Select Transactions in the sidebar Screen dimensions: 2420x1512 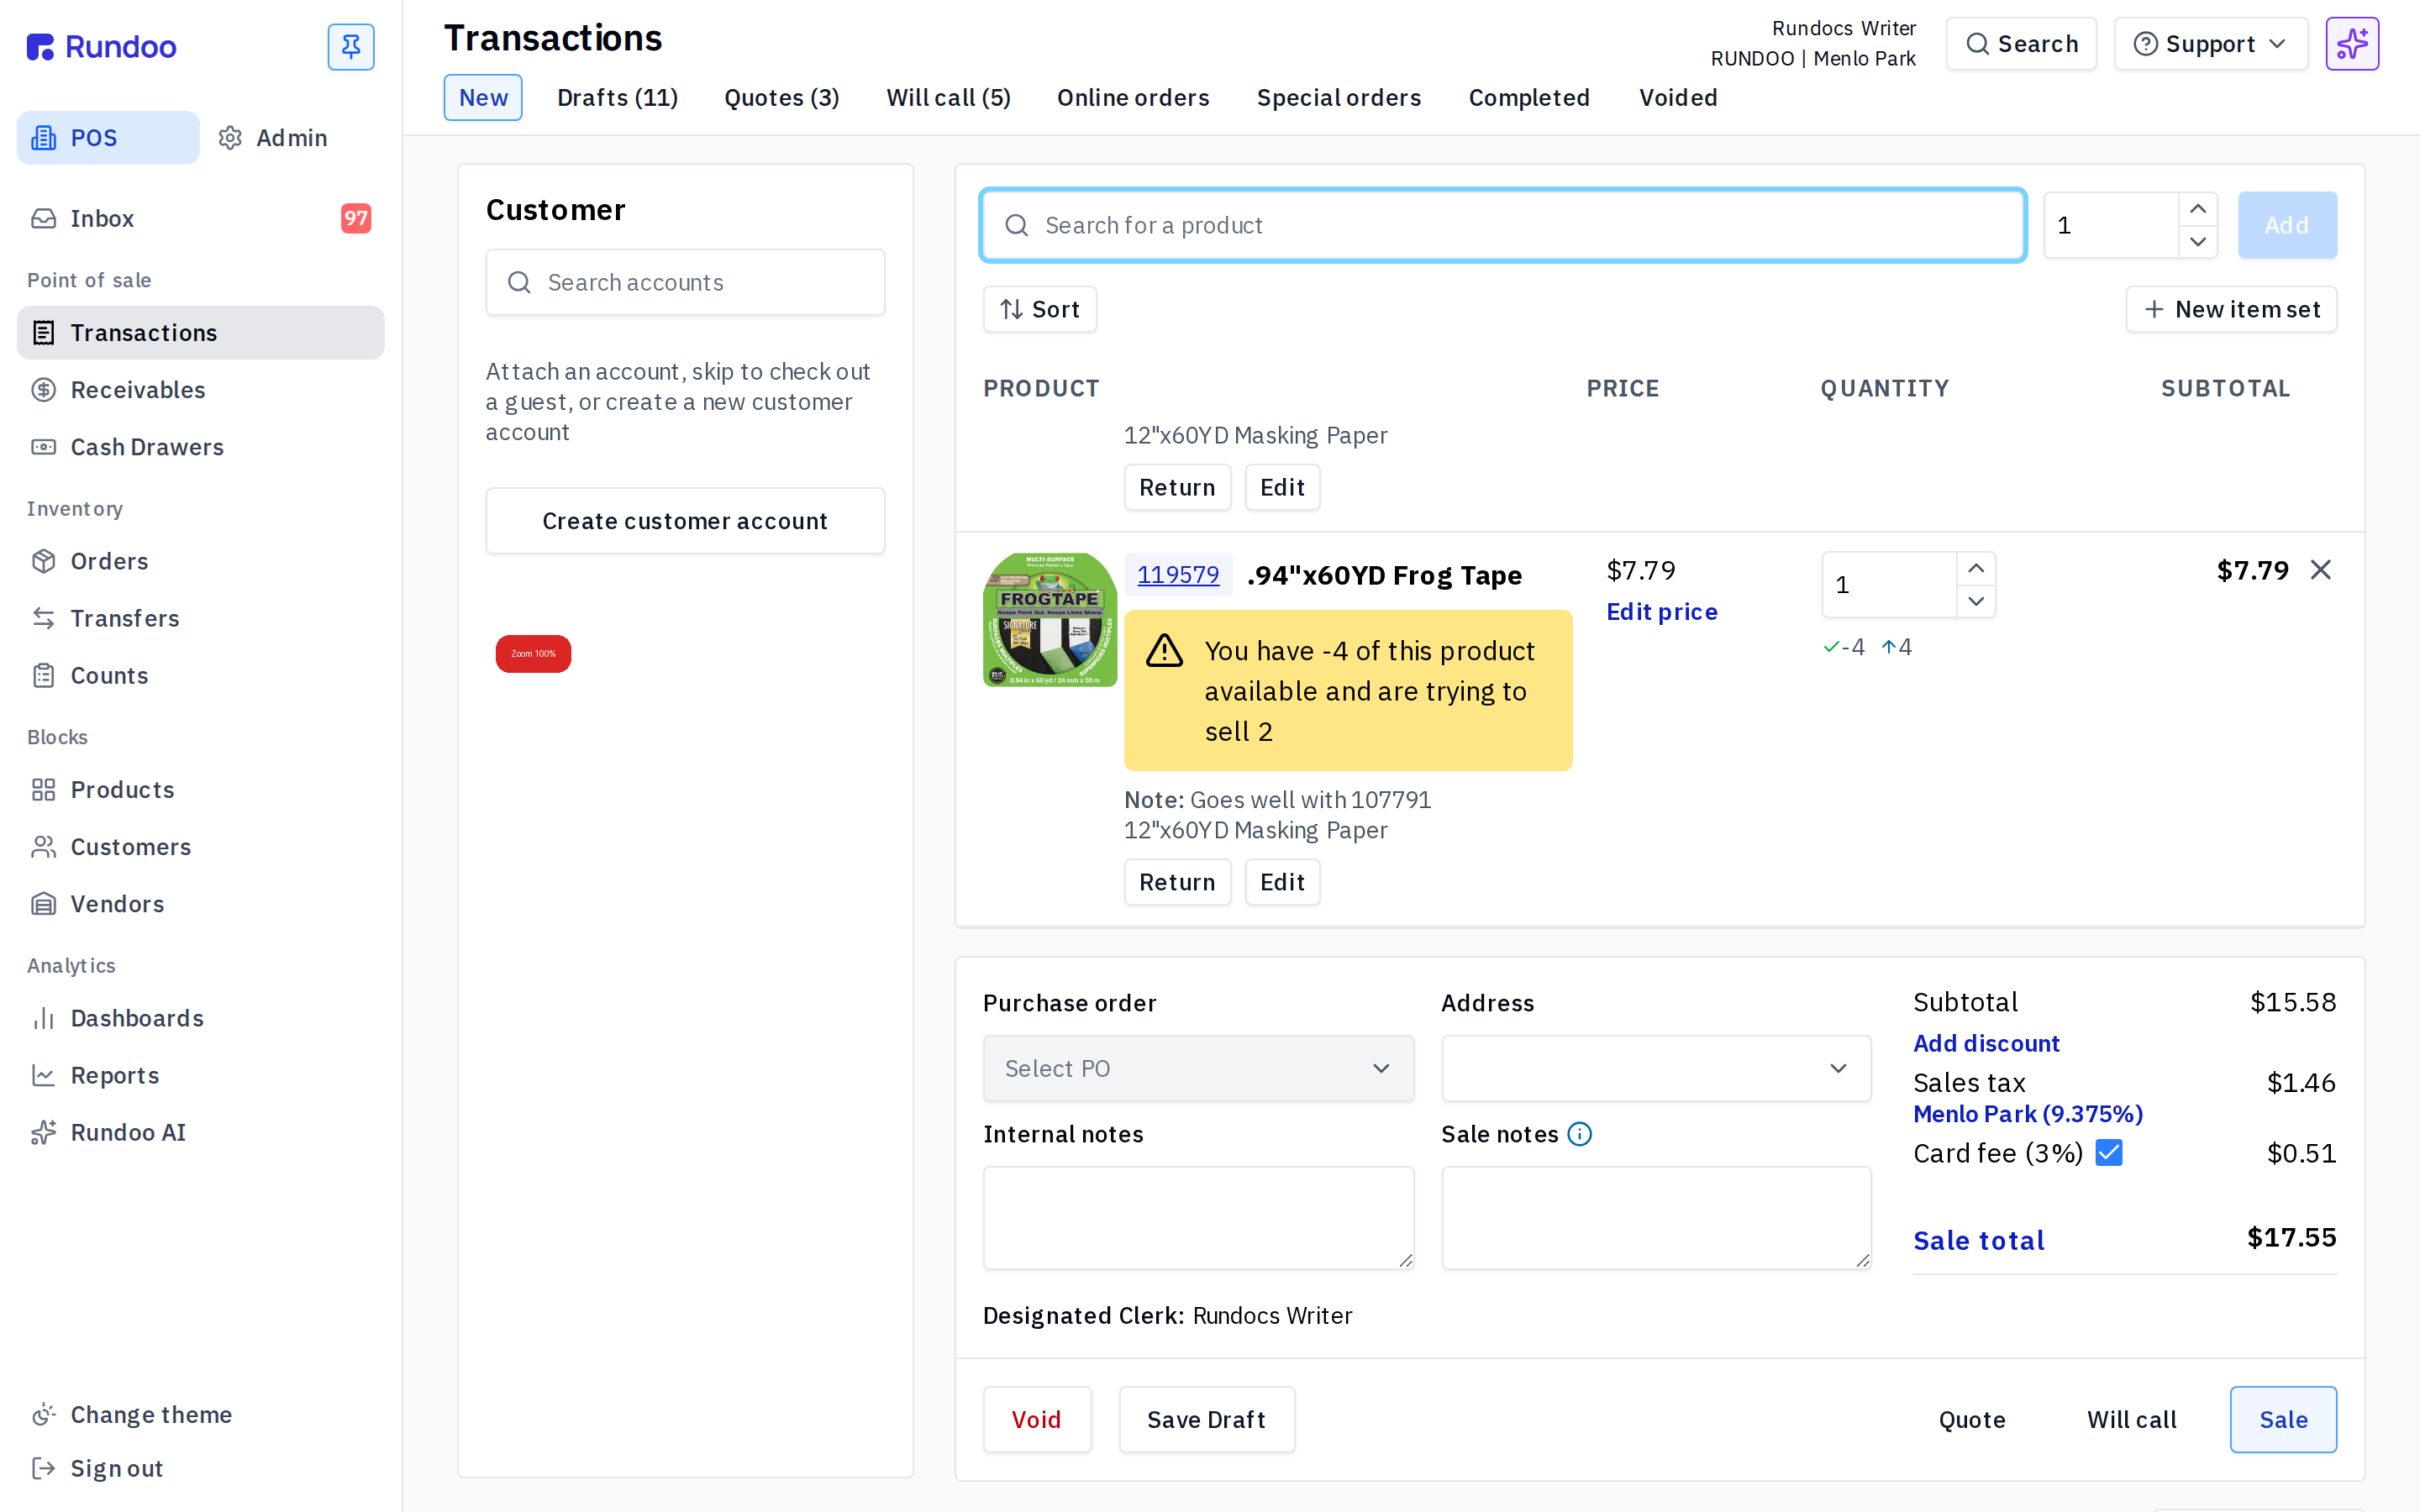click(200, 333)
